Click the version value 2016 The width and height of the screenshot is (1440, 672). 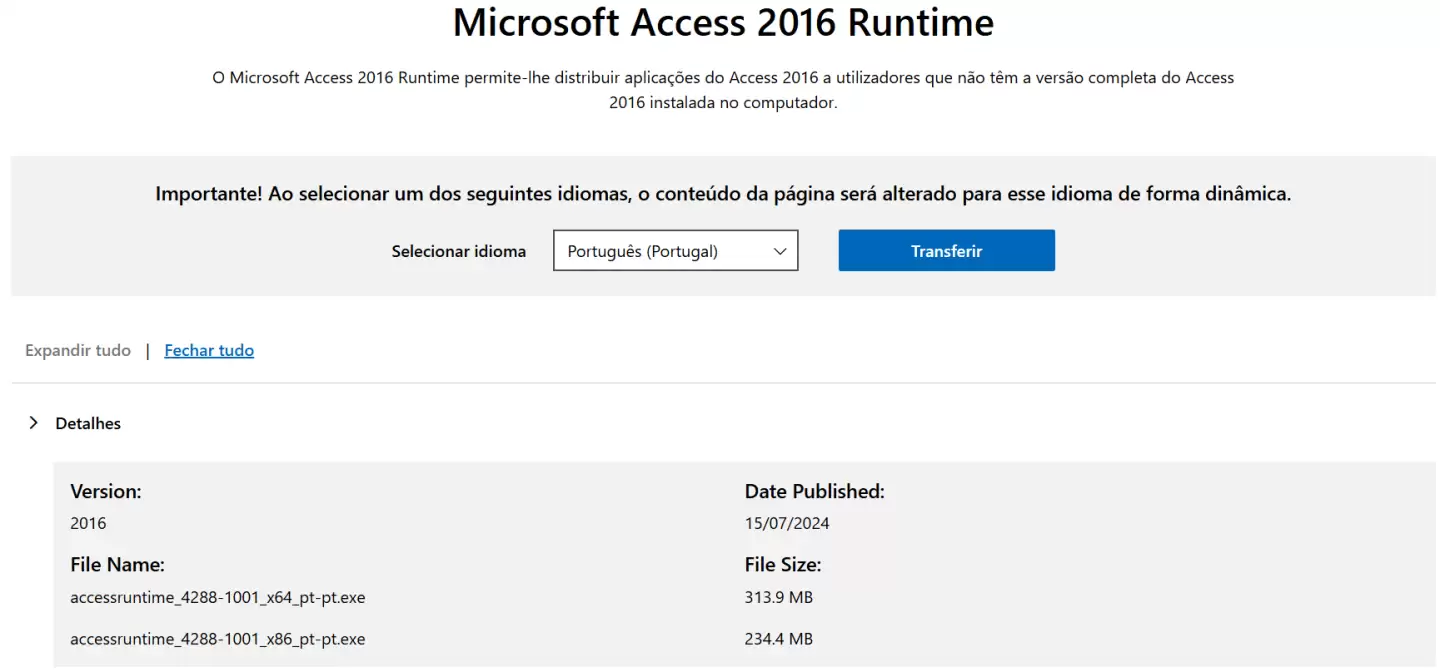click(88, 523)
